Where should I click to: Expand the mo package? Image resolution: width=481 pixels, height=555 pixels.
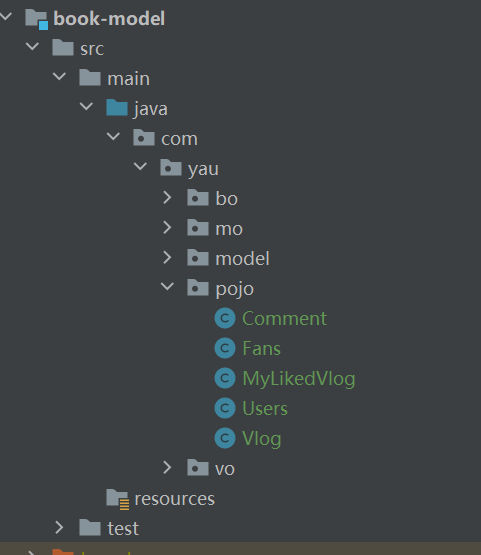pos(167,228)
